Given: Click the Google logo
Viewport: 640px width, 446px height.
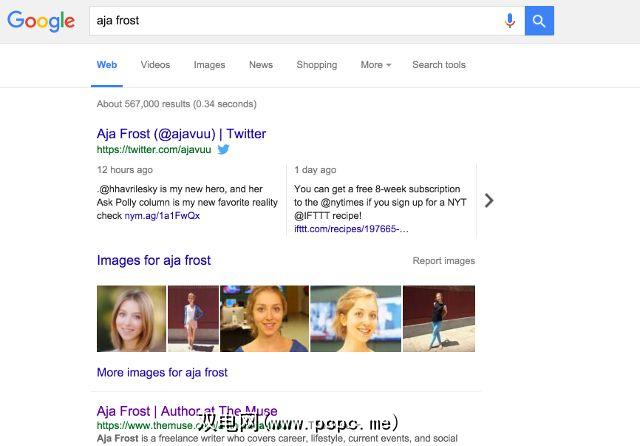Looking at the screenshot, I should click(x=41, y=21).
